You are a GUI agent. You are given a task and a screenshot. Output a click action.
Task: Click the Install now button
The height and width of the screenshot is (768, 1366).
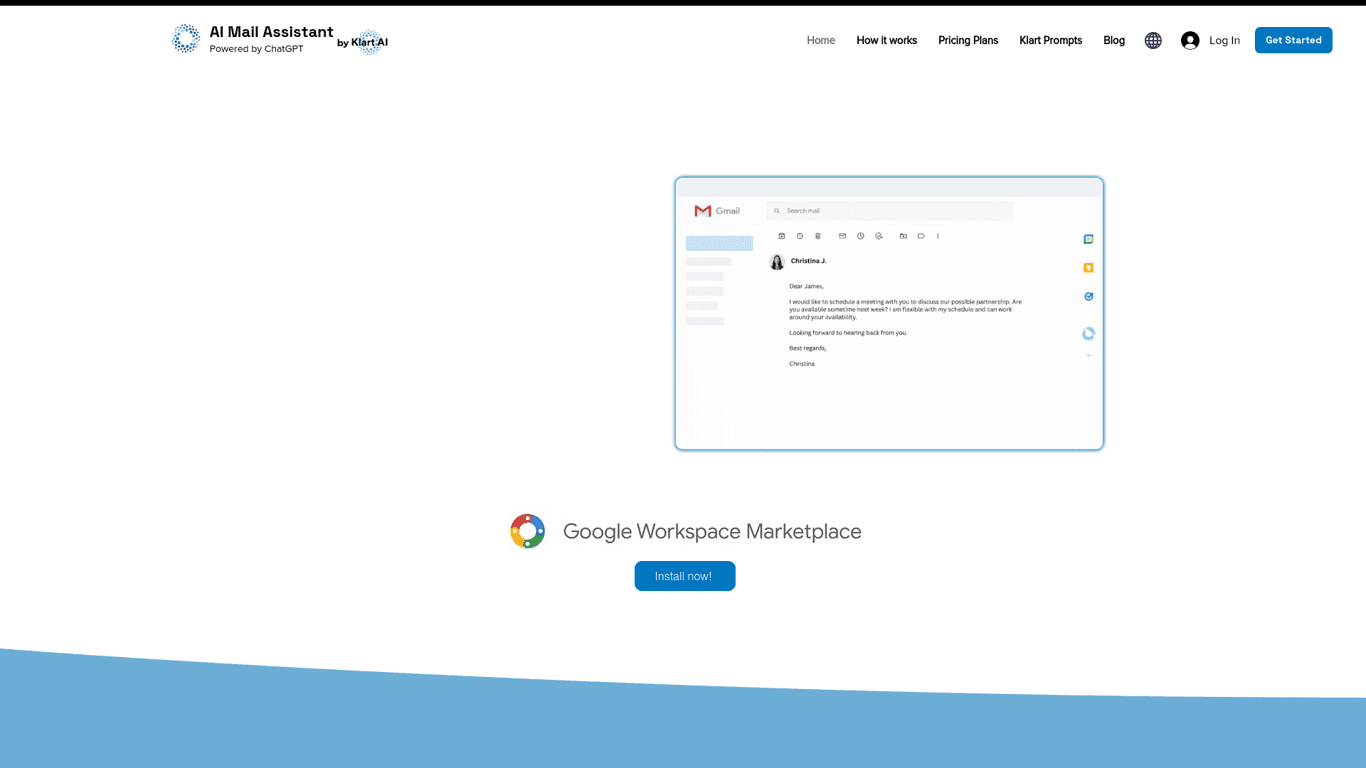tap(684, 576)
